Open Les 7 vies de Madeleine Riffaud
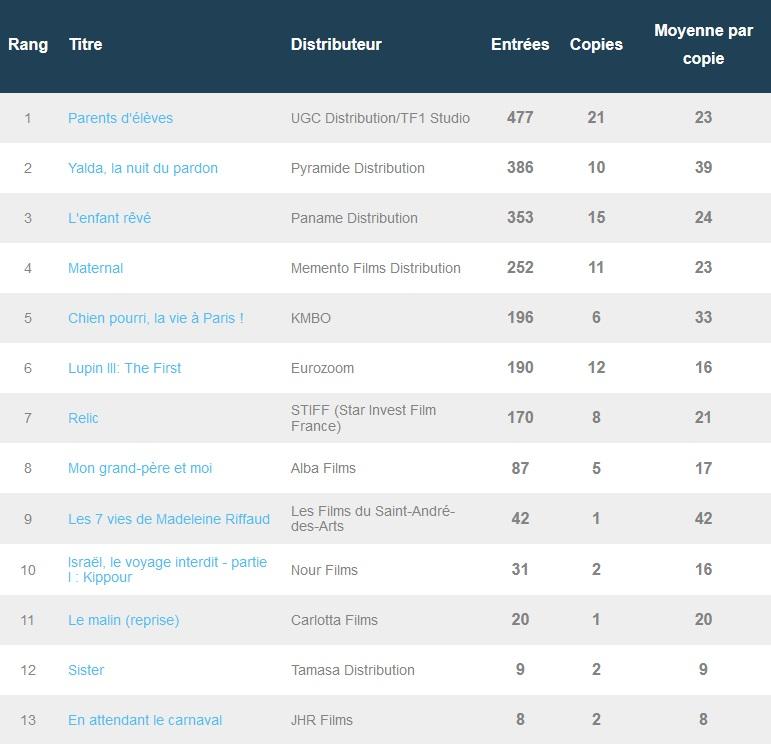771x744 pixels. (x=168, y=519)
